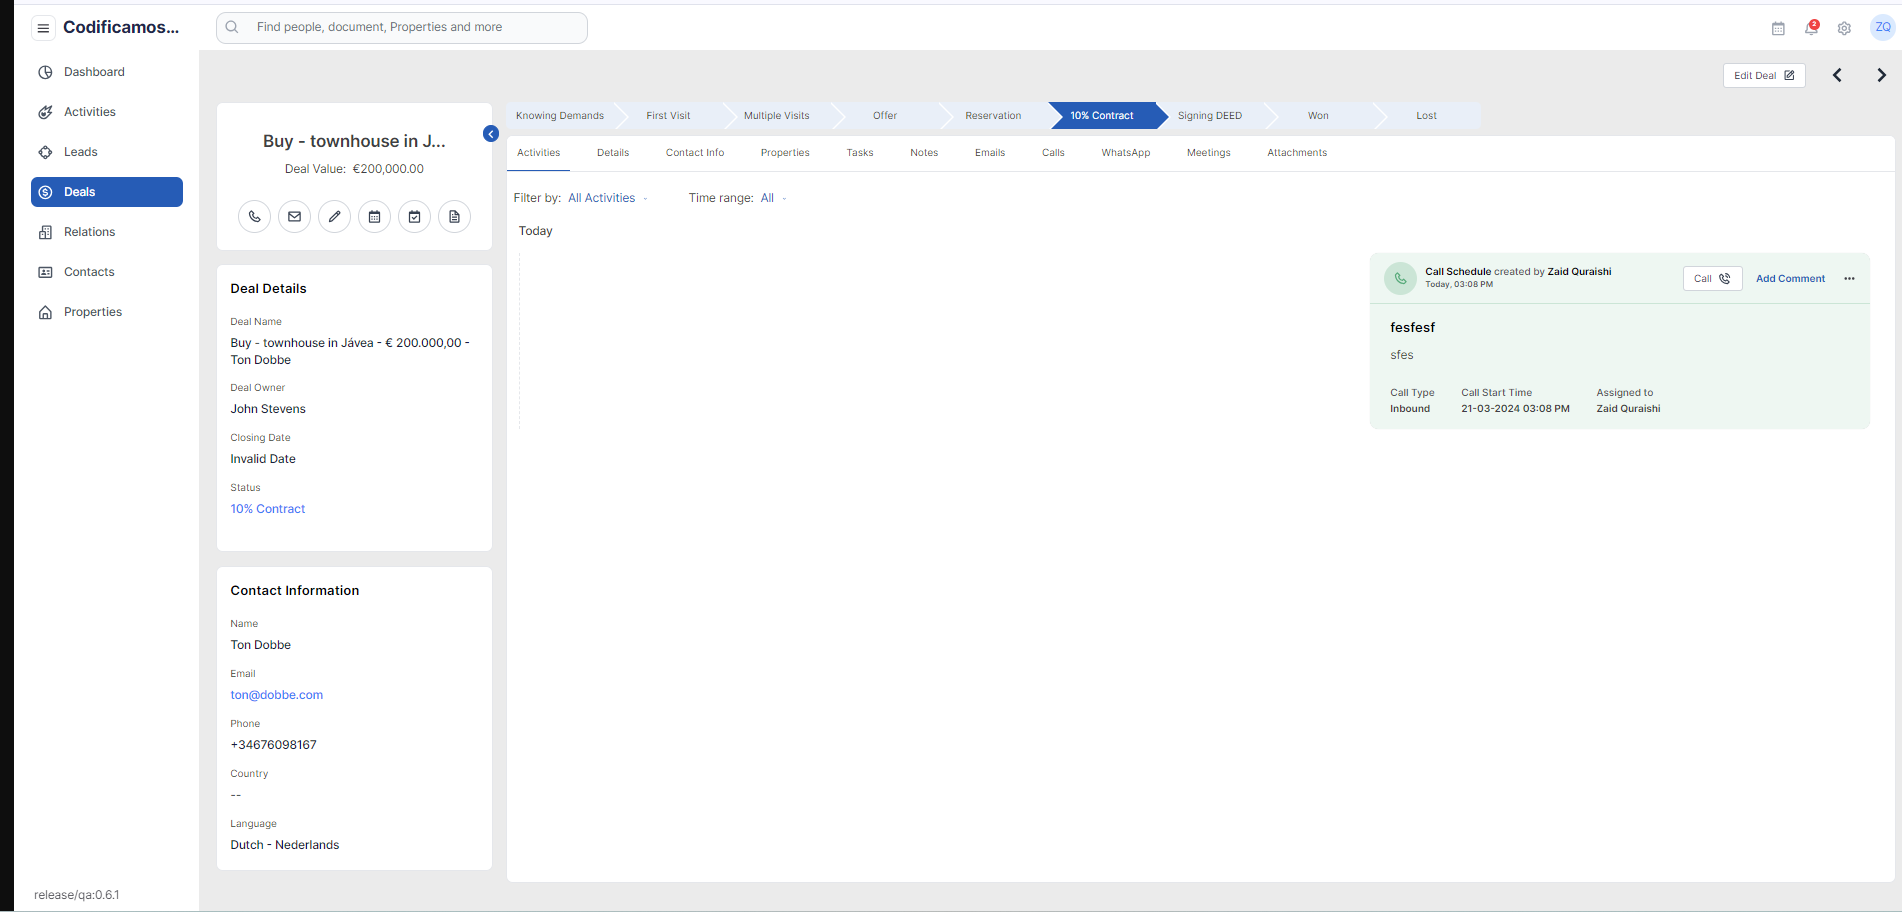Open the Time range All dropdown

[772, 198]
